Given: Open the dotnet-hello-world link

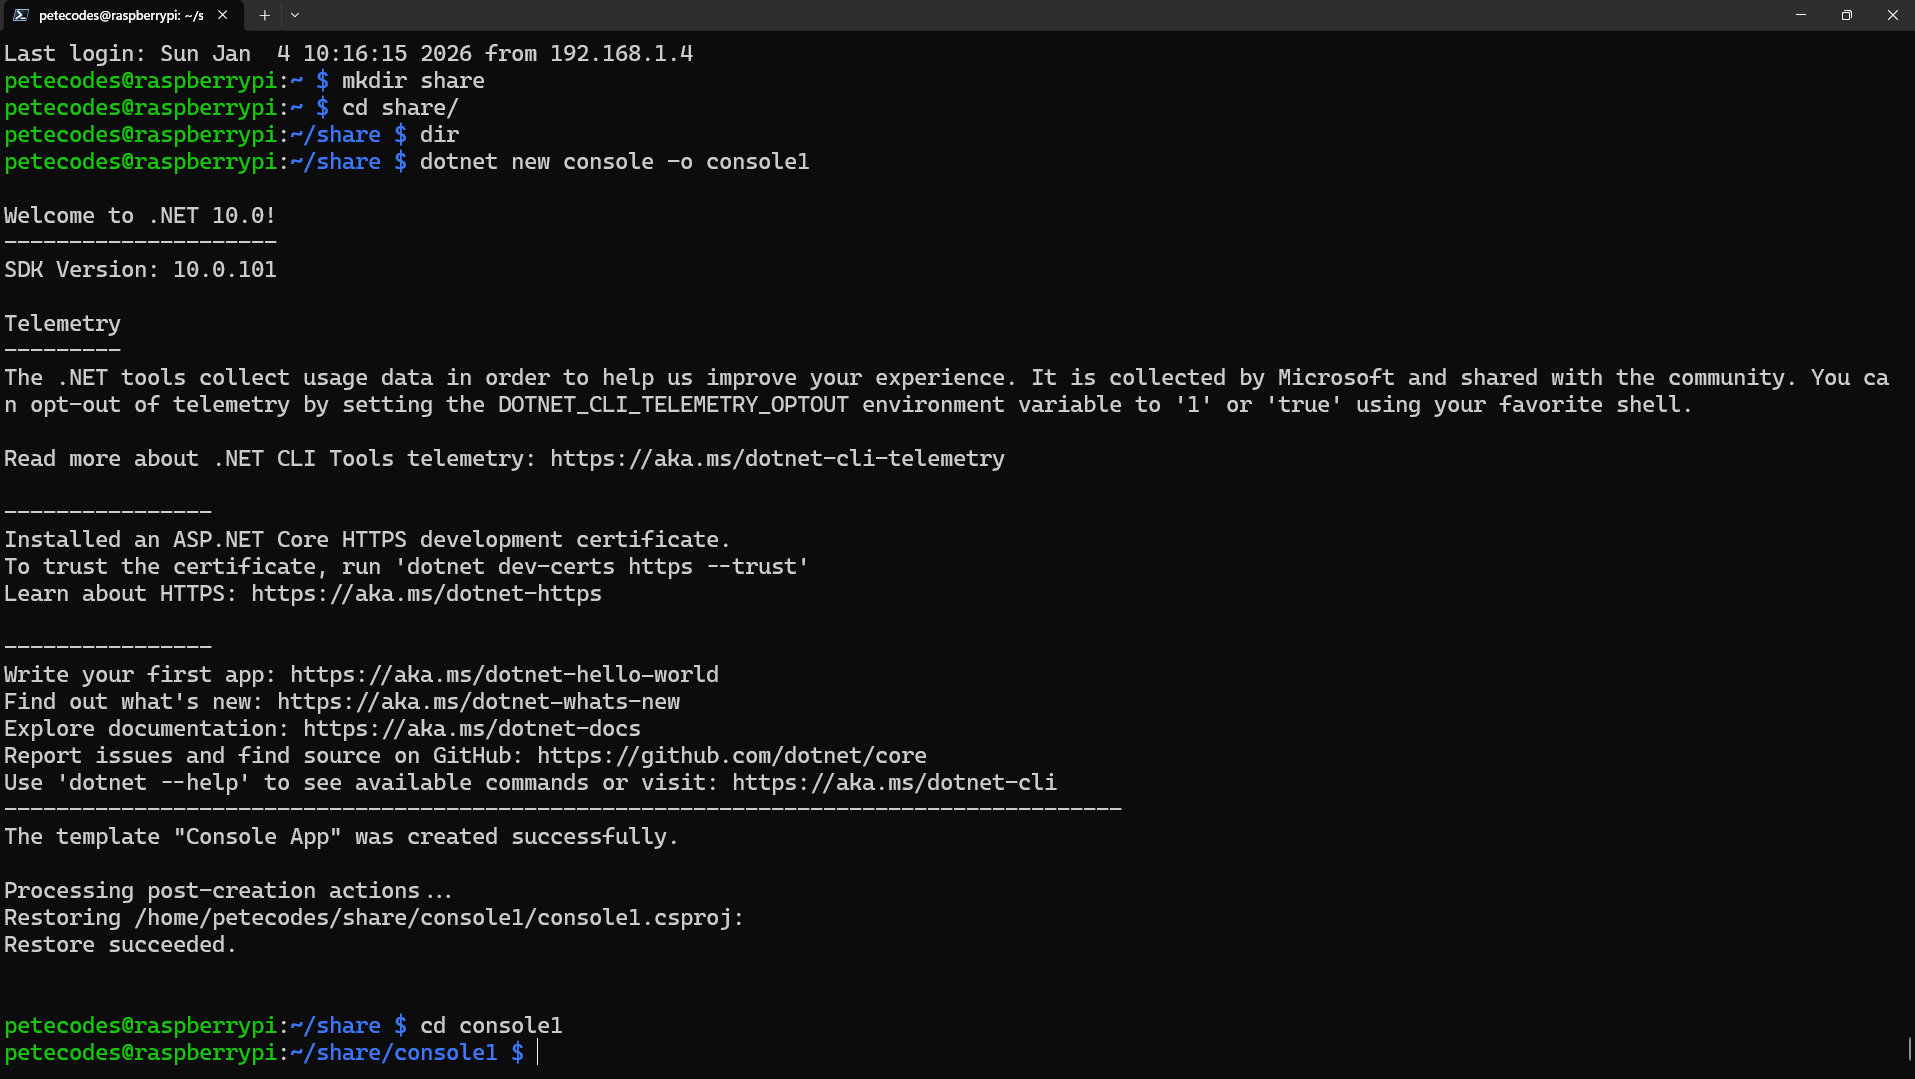Looking at the screenshot, I should pyautogui.click(x=503, y=674).
